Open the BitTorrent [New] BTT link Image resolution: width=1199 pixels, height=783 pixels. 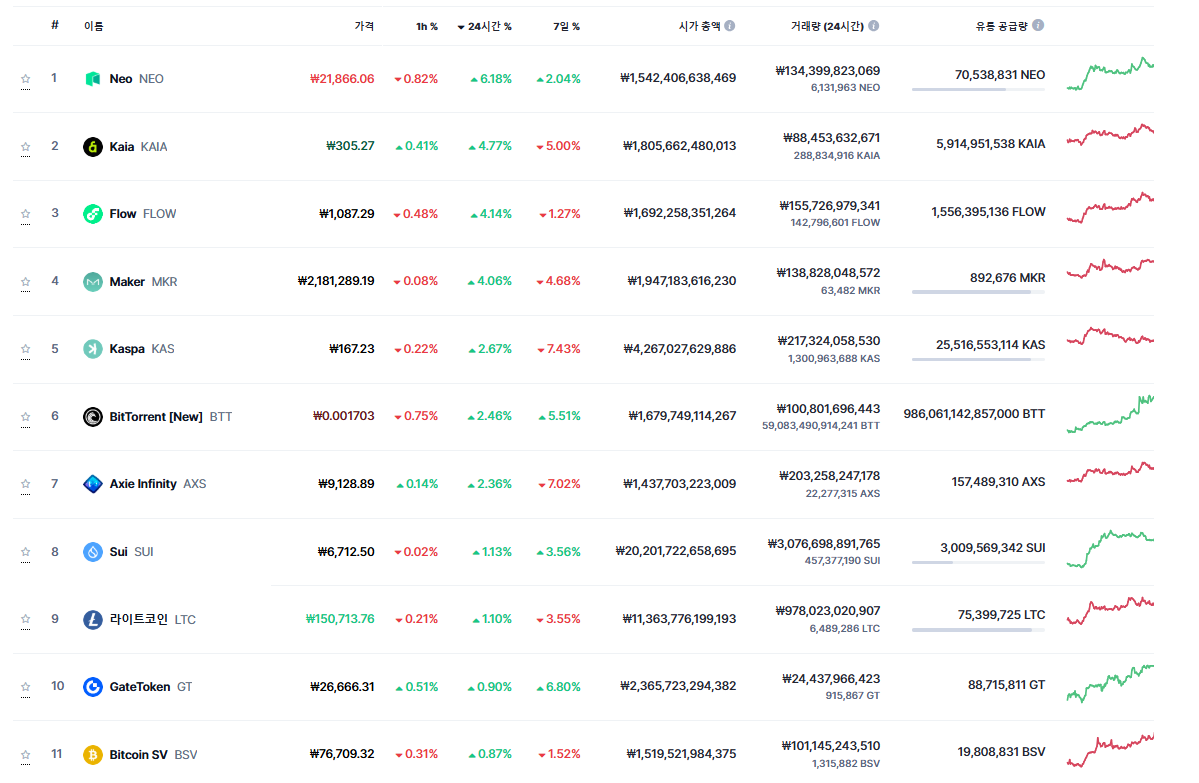click(171, 417)
